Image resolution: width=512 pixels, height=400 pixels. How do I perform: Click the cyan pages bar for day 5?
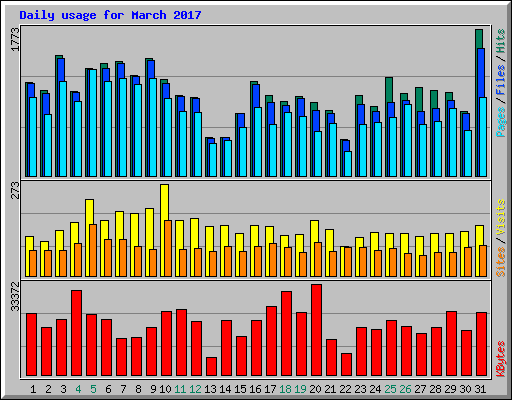(x=93, y=123)
